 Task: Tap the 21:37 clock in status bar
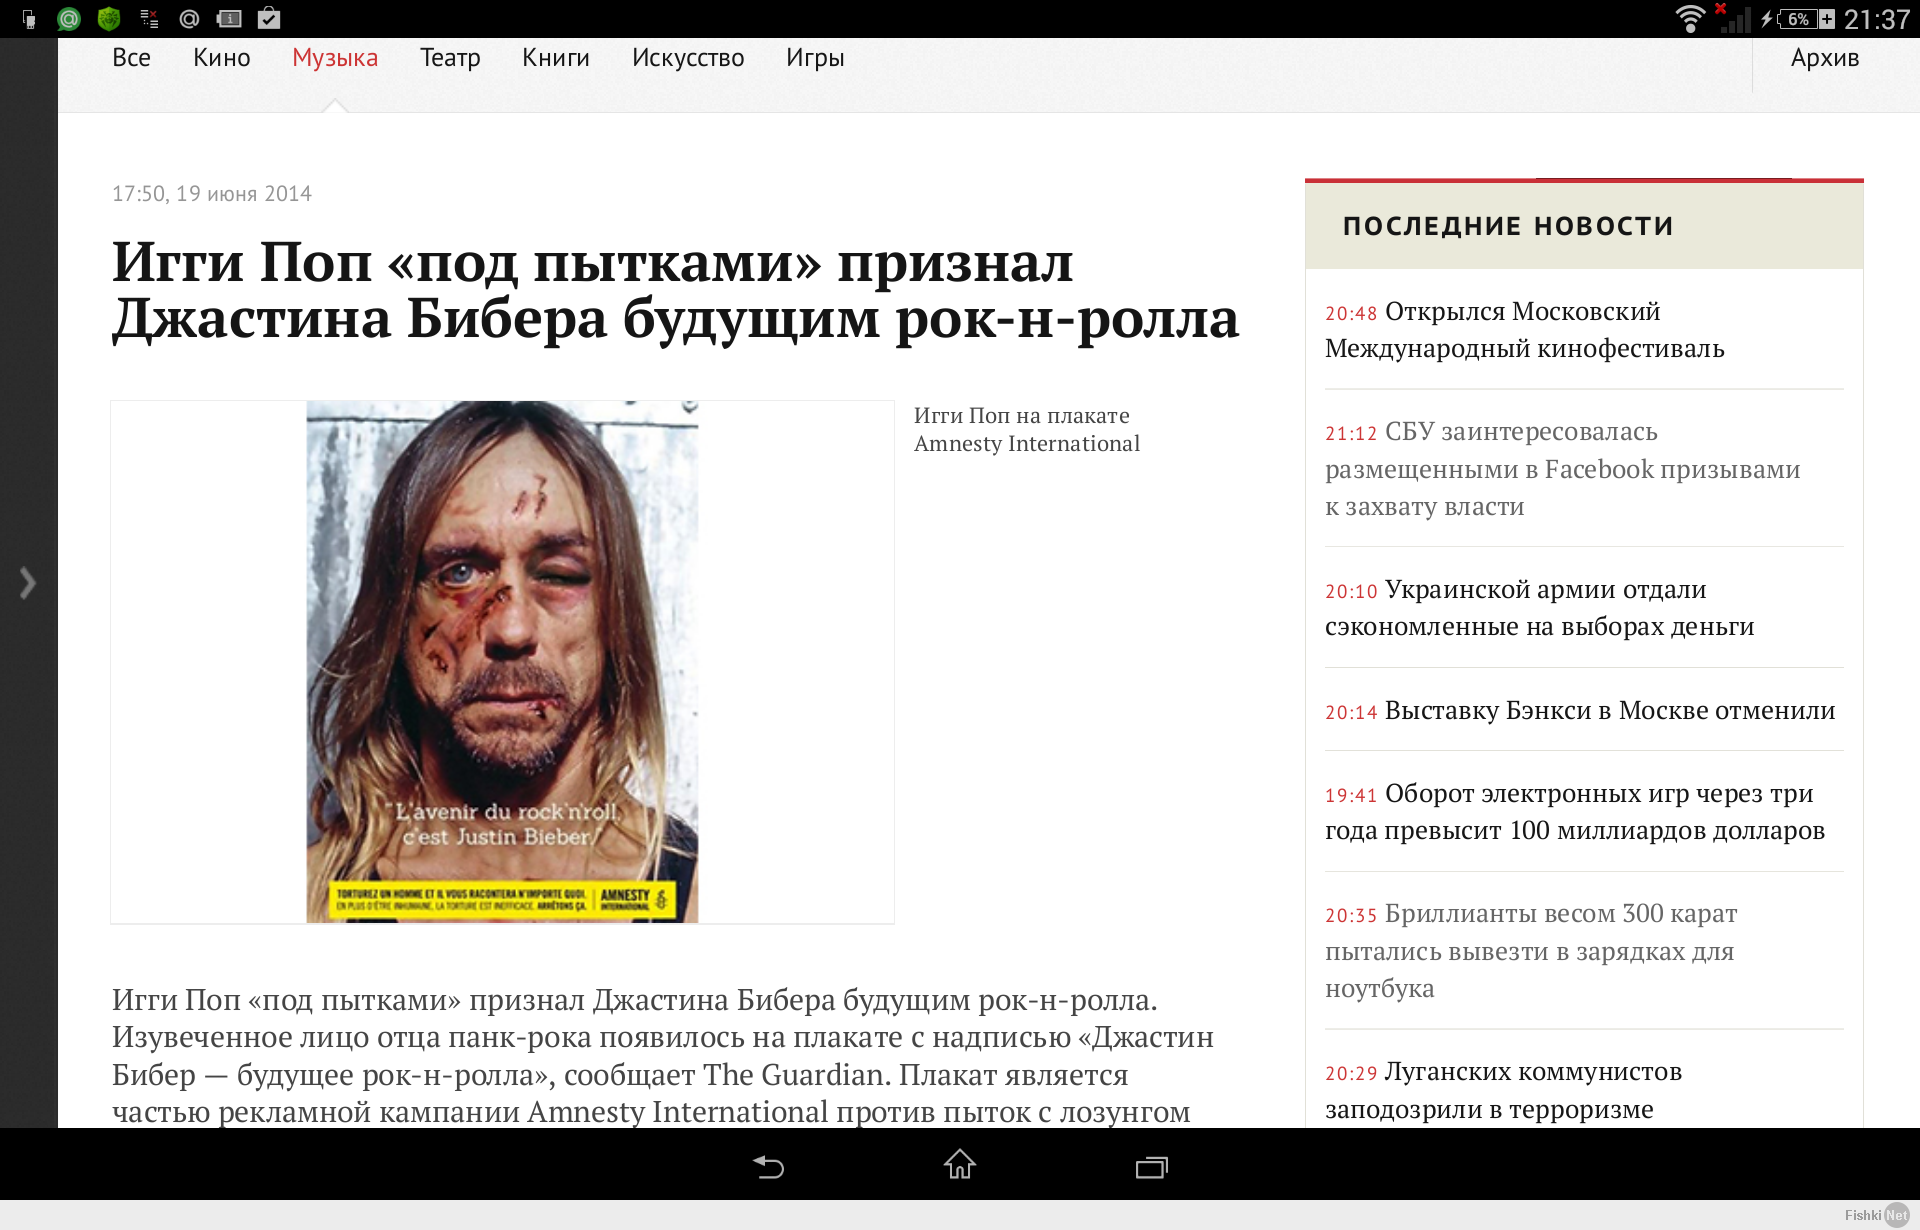[x=1877, y=20]
